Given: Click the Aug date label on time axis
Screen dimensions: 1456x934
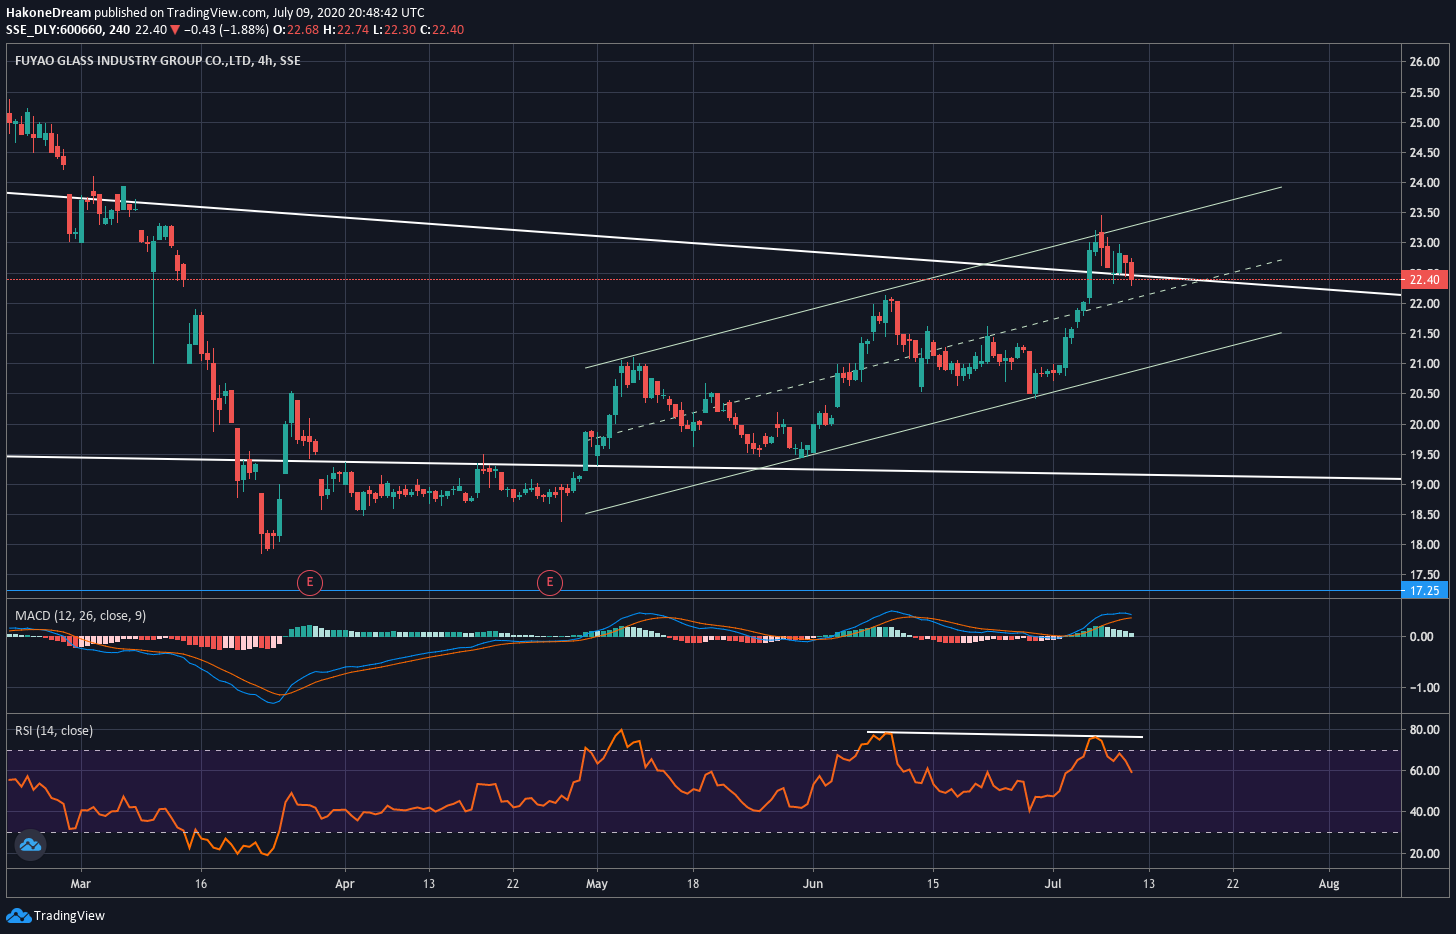Looking at the screenshot, I should pyautogui.click(x=1329, y=883).
